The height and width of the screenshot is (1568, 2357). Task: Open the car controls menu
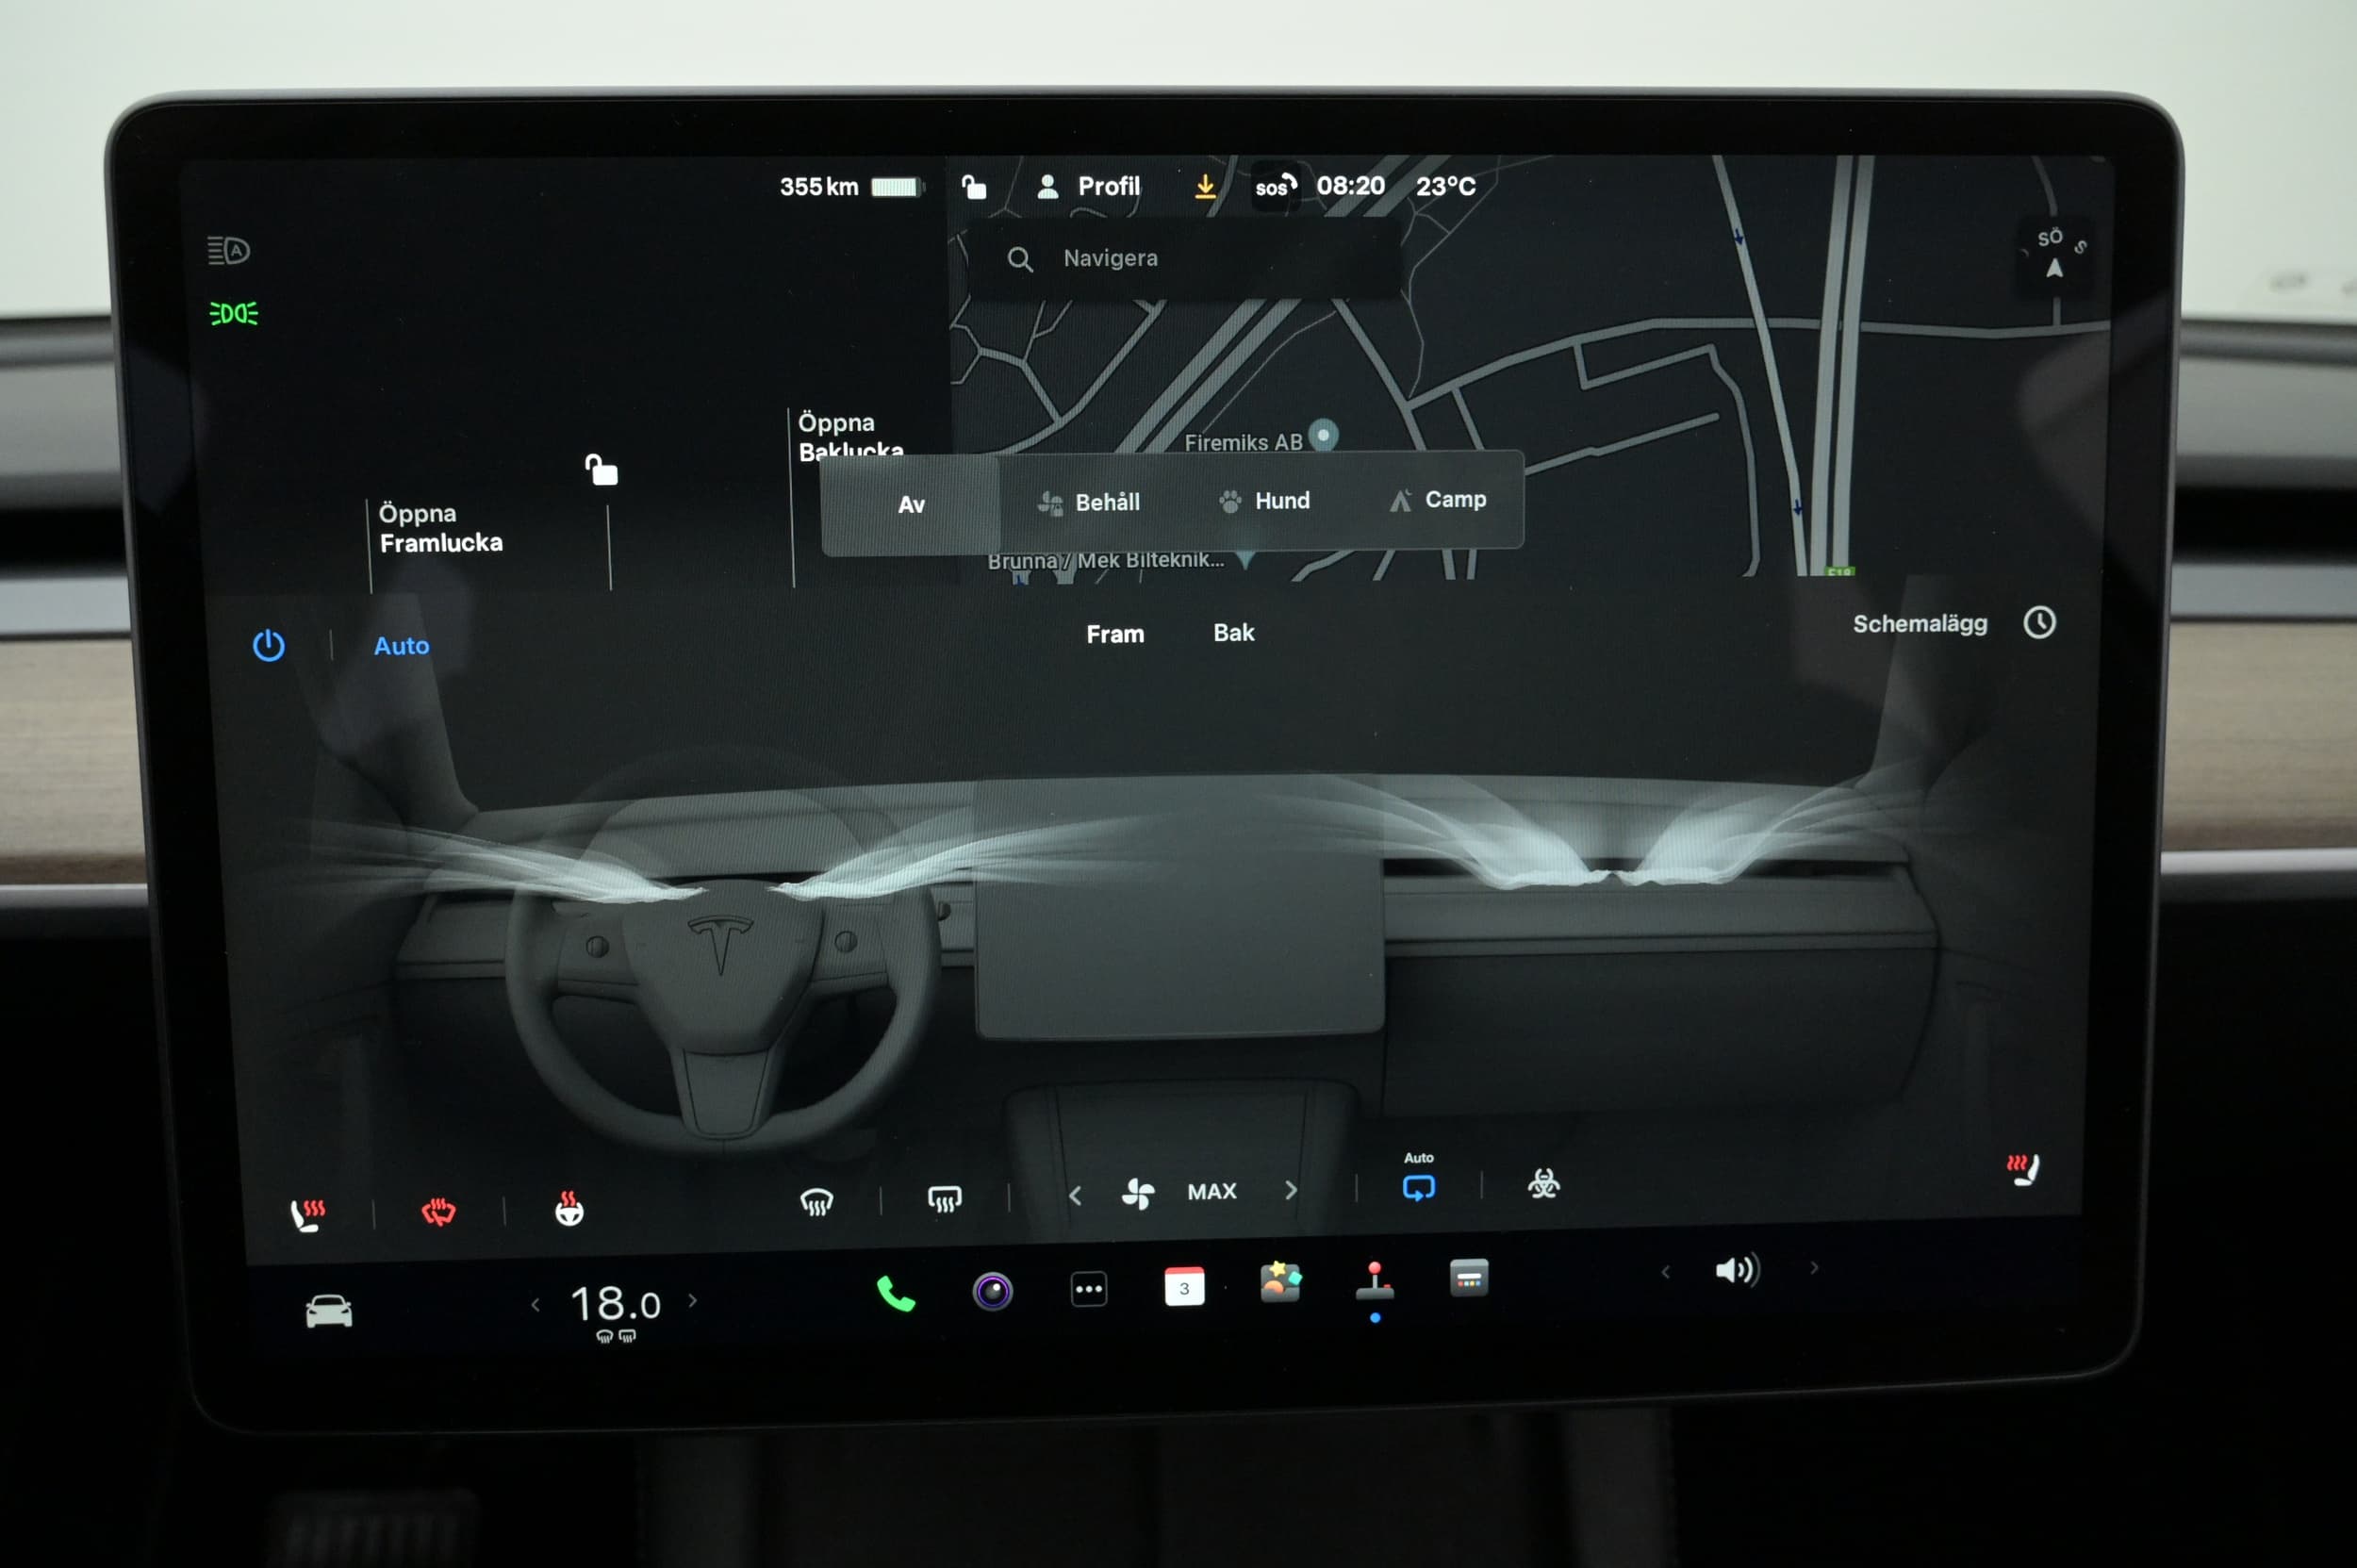click(x=329, y=1310)
